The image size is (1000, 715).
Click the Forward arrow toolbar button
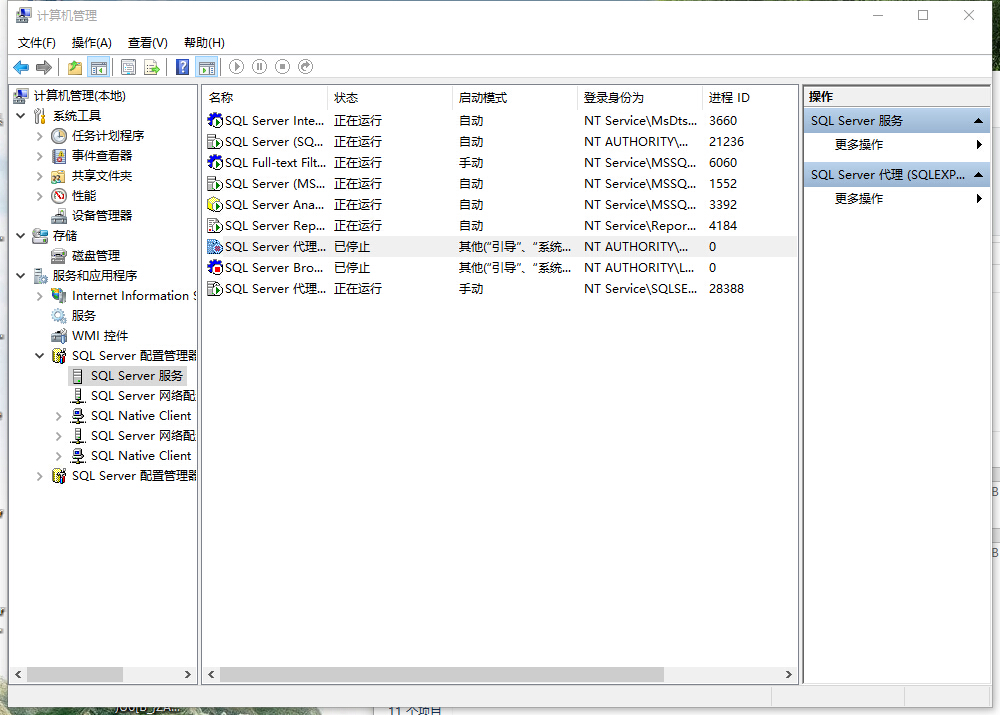43,67
